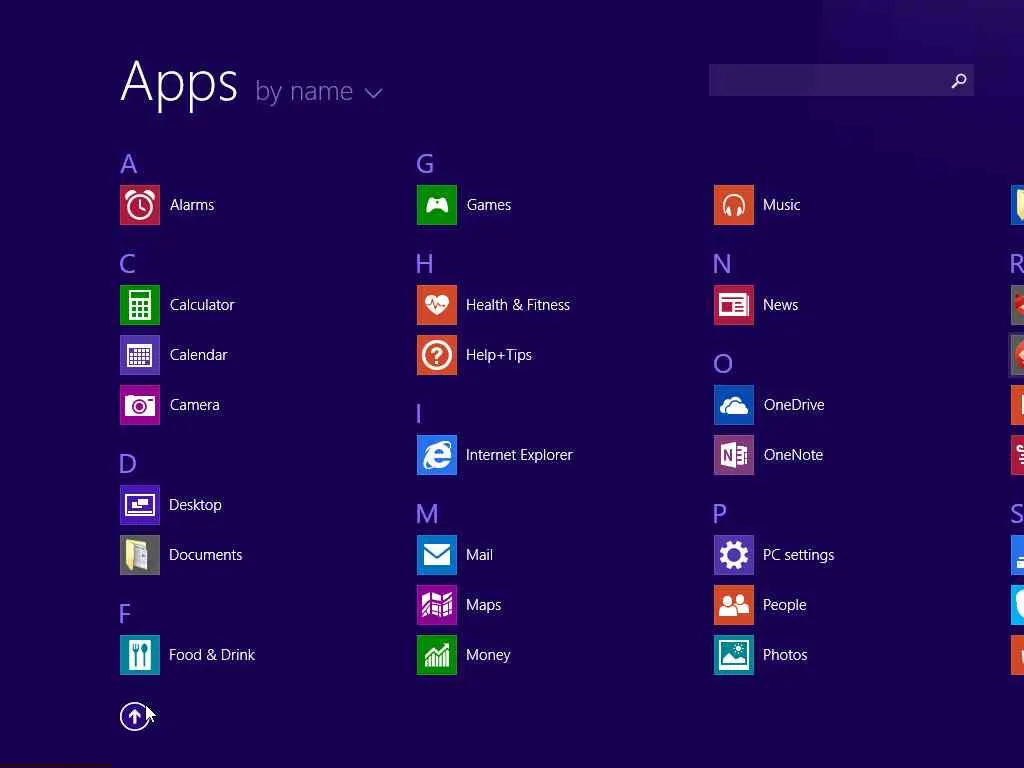Open the Mail app icon

[x=437, y=555]
